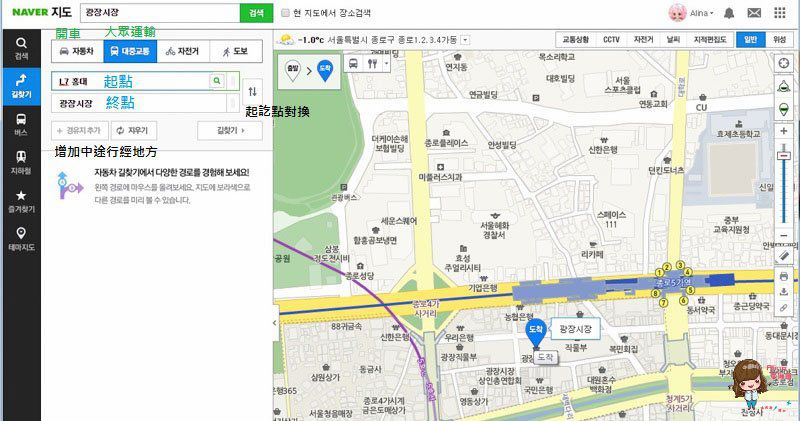Image resolution: width=800 pixels, height=421 pixels.
Task: Open the 즐겨찾기 favorites star in sidebar
Action: (x=21, y=201)
